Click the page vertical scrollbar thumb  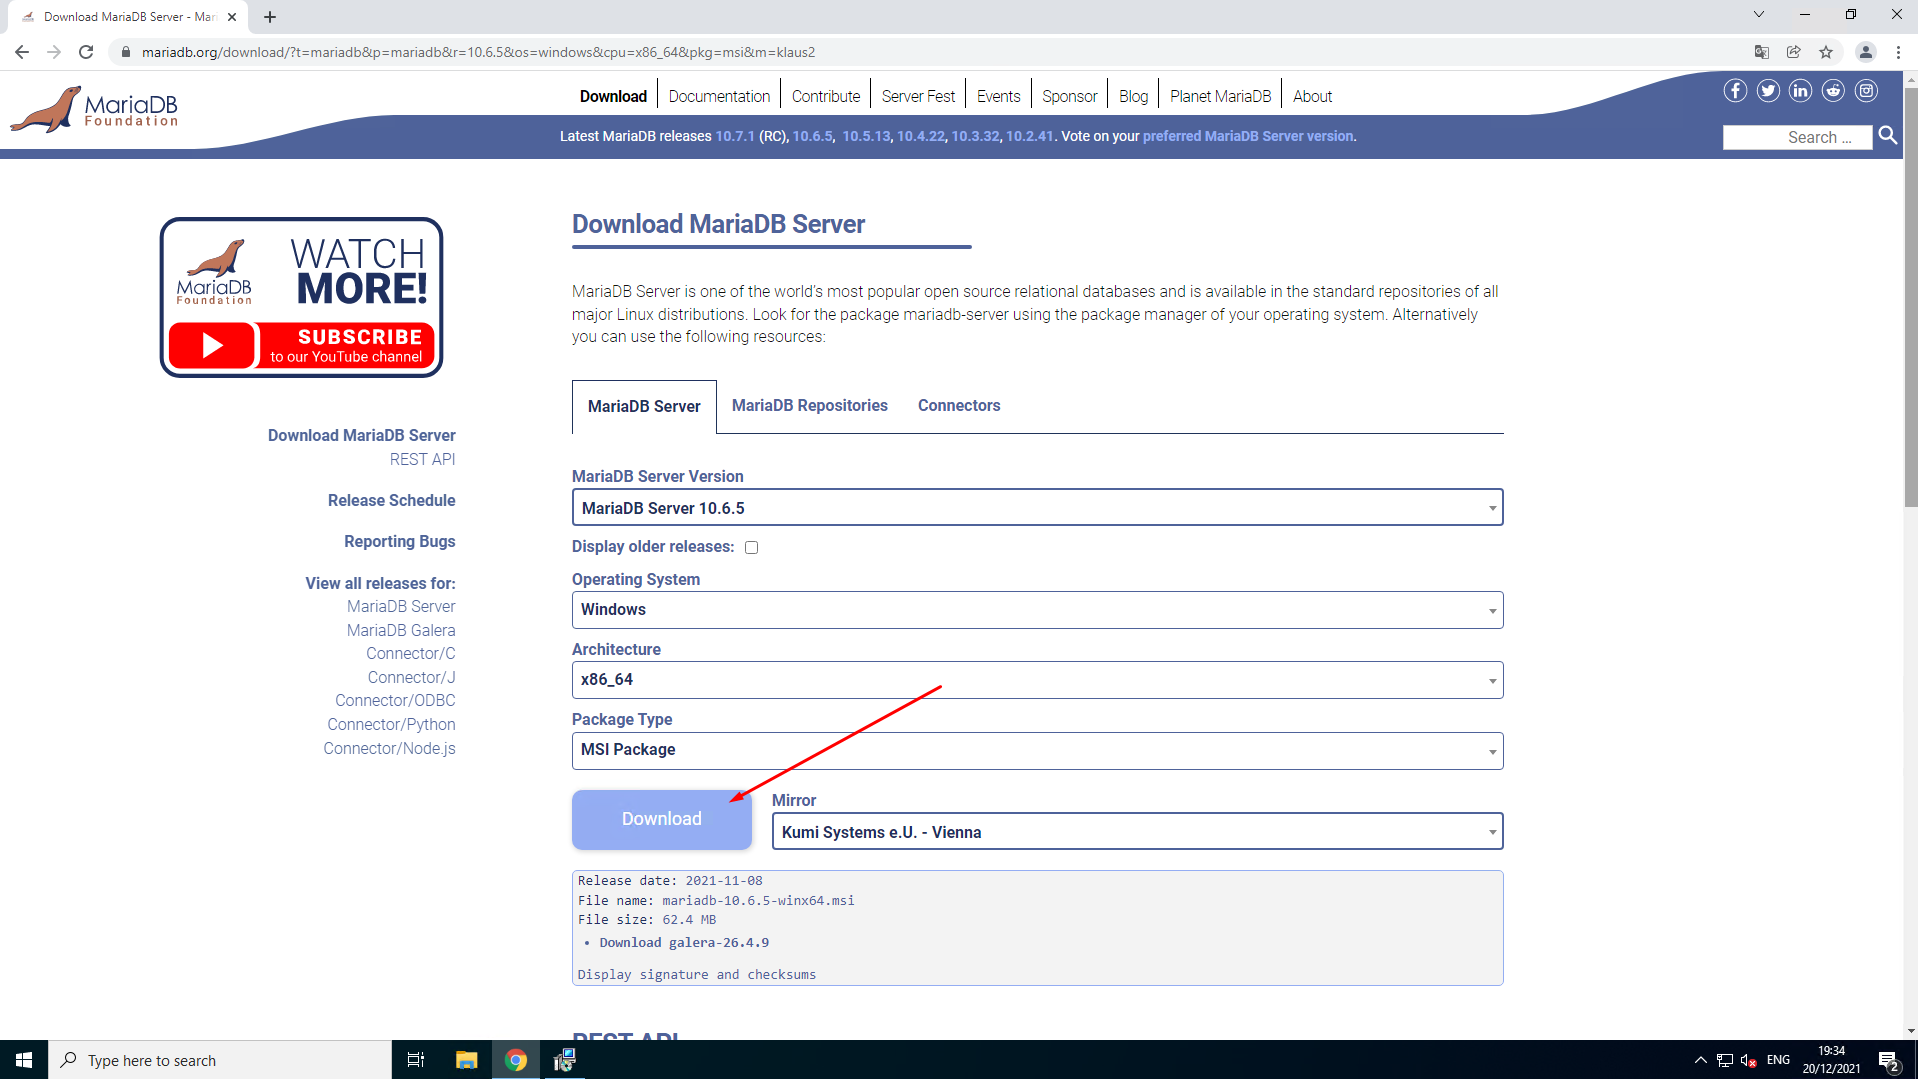(x=1910, y=298)
